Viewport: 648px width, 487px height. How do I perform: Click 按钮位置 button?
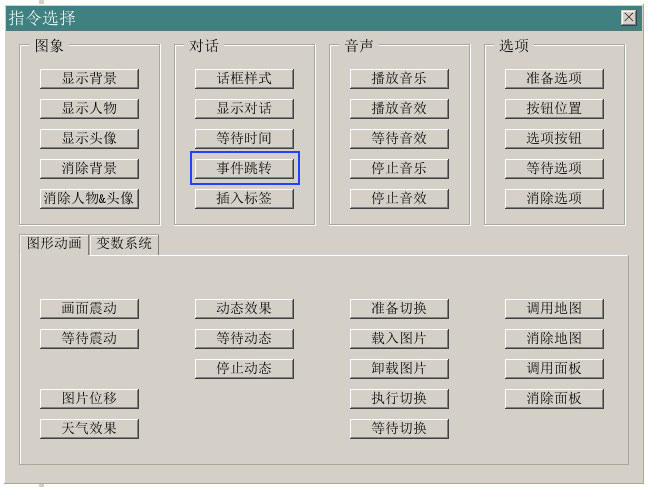tap(554, 108)
